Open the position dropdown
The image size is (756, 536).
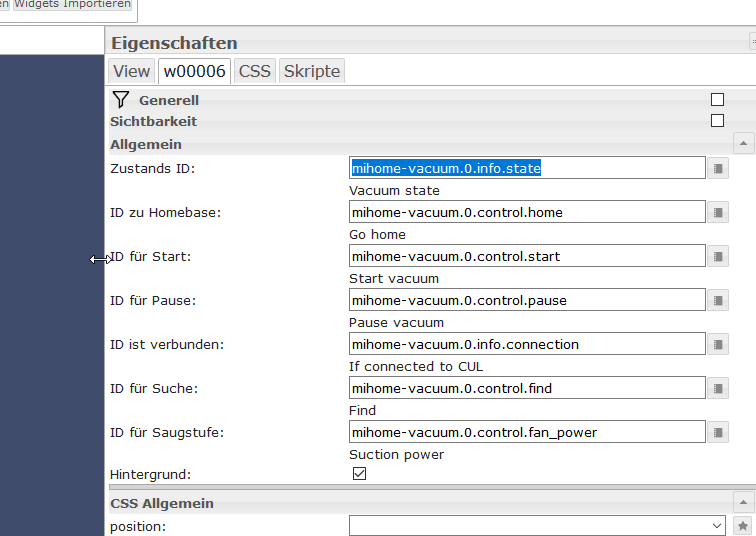(538, 525)
